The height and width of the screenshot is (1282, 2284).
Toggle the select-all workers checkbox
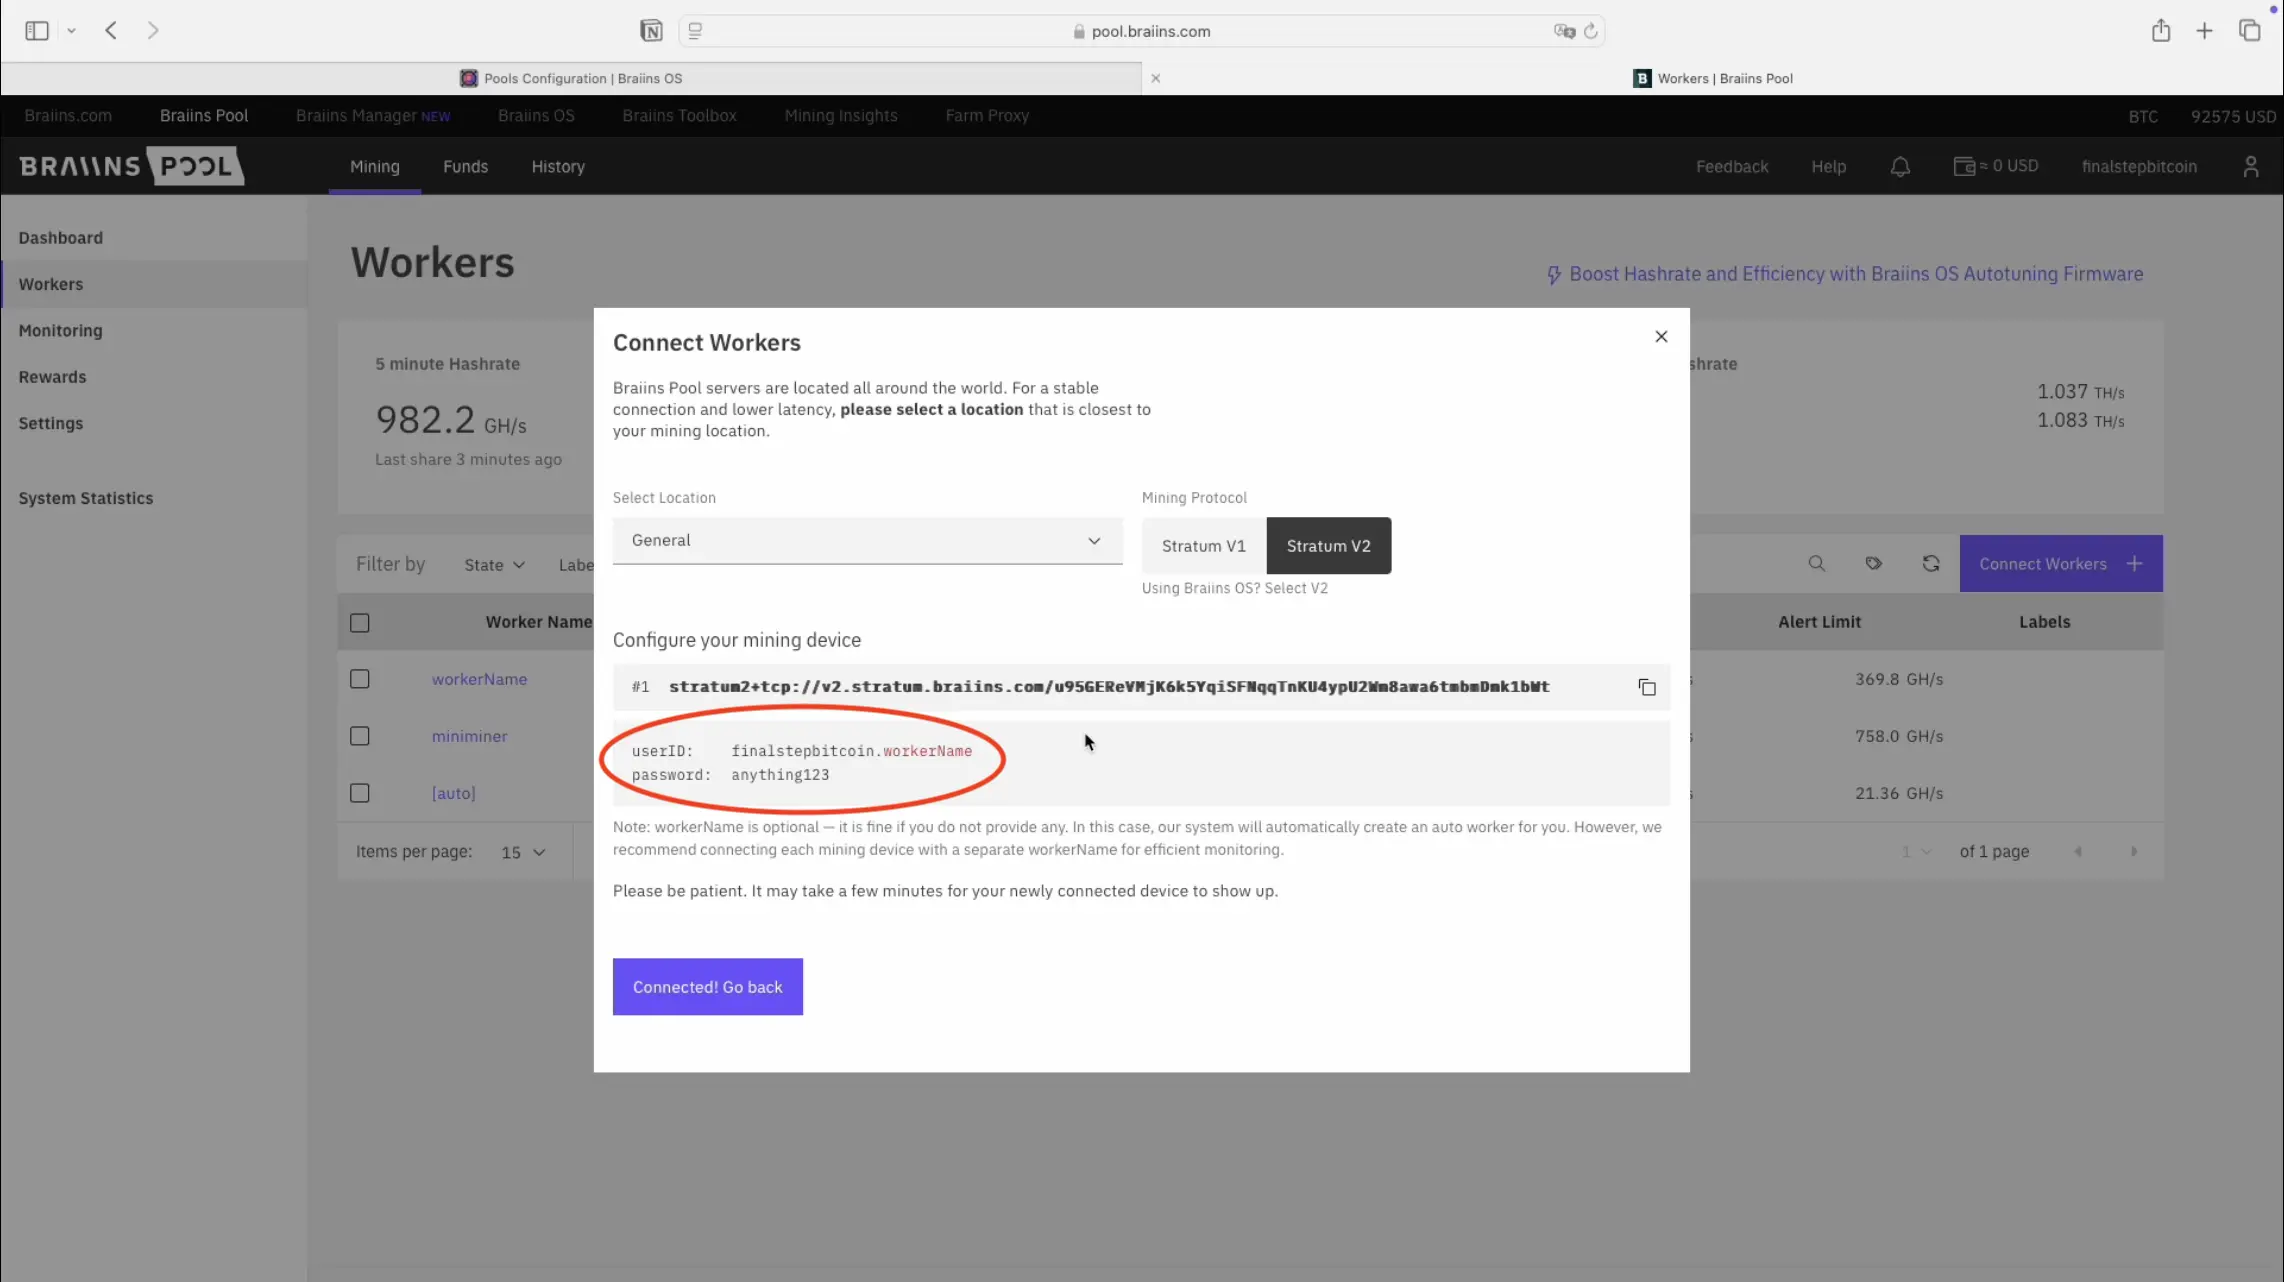click(x=360, y=623)
